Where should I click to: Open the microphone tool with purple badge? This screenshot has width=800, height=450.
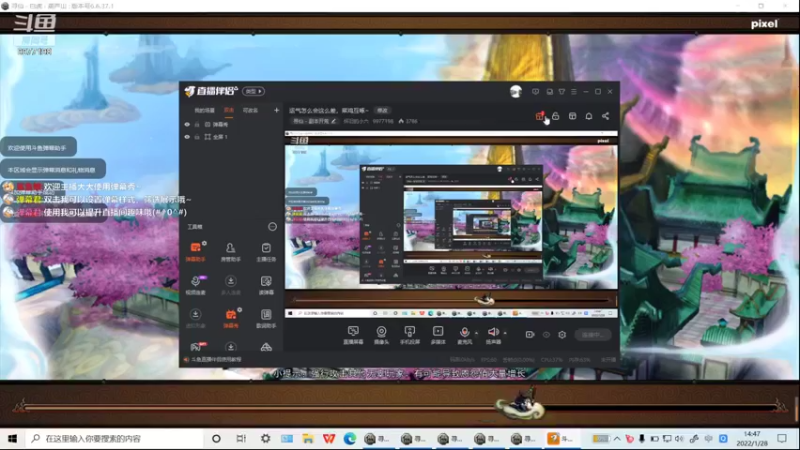(x=195, y=285)
